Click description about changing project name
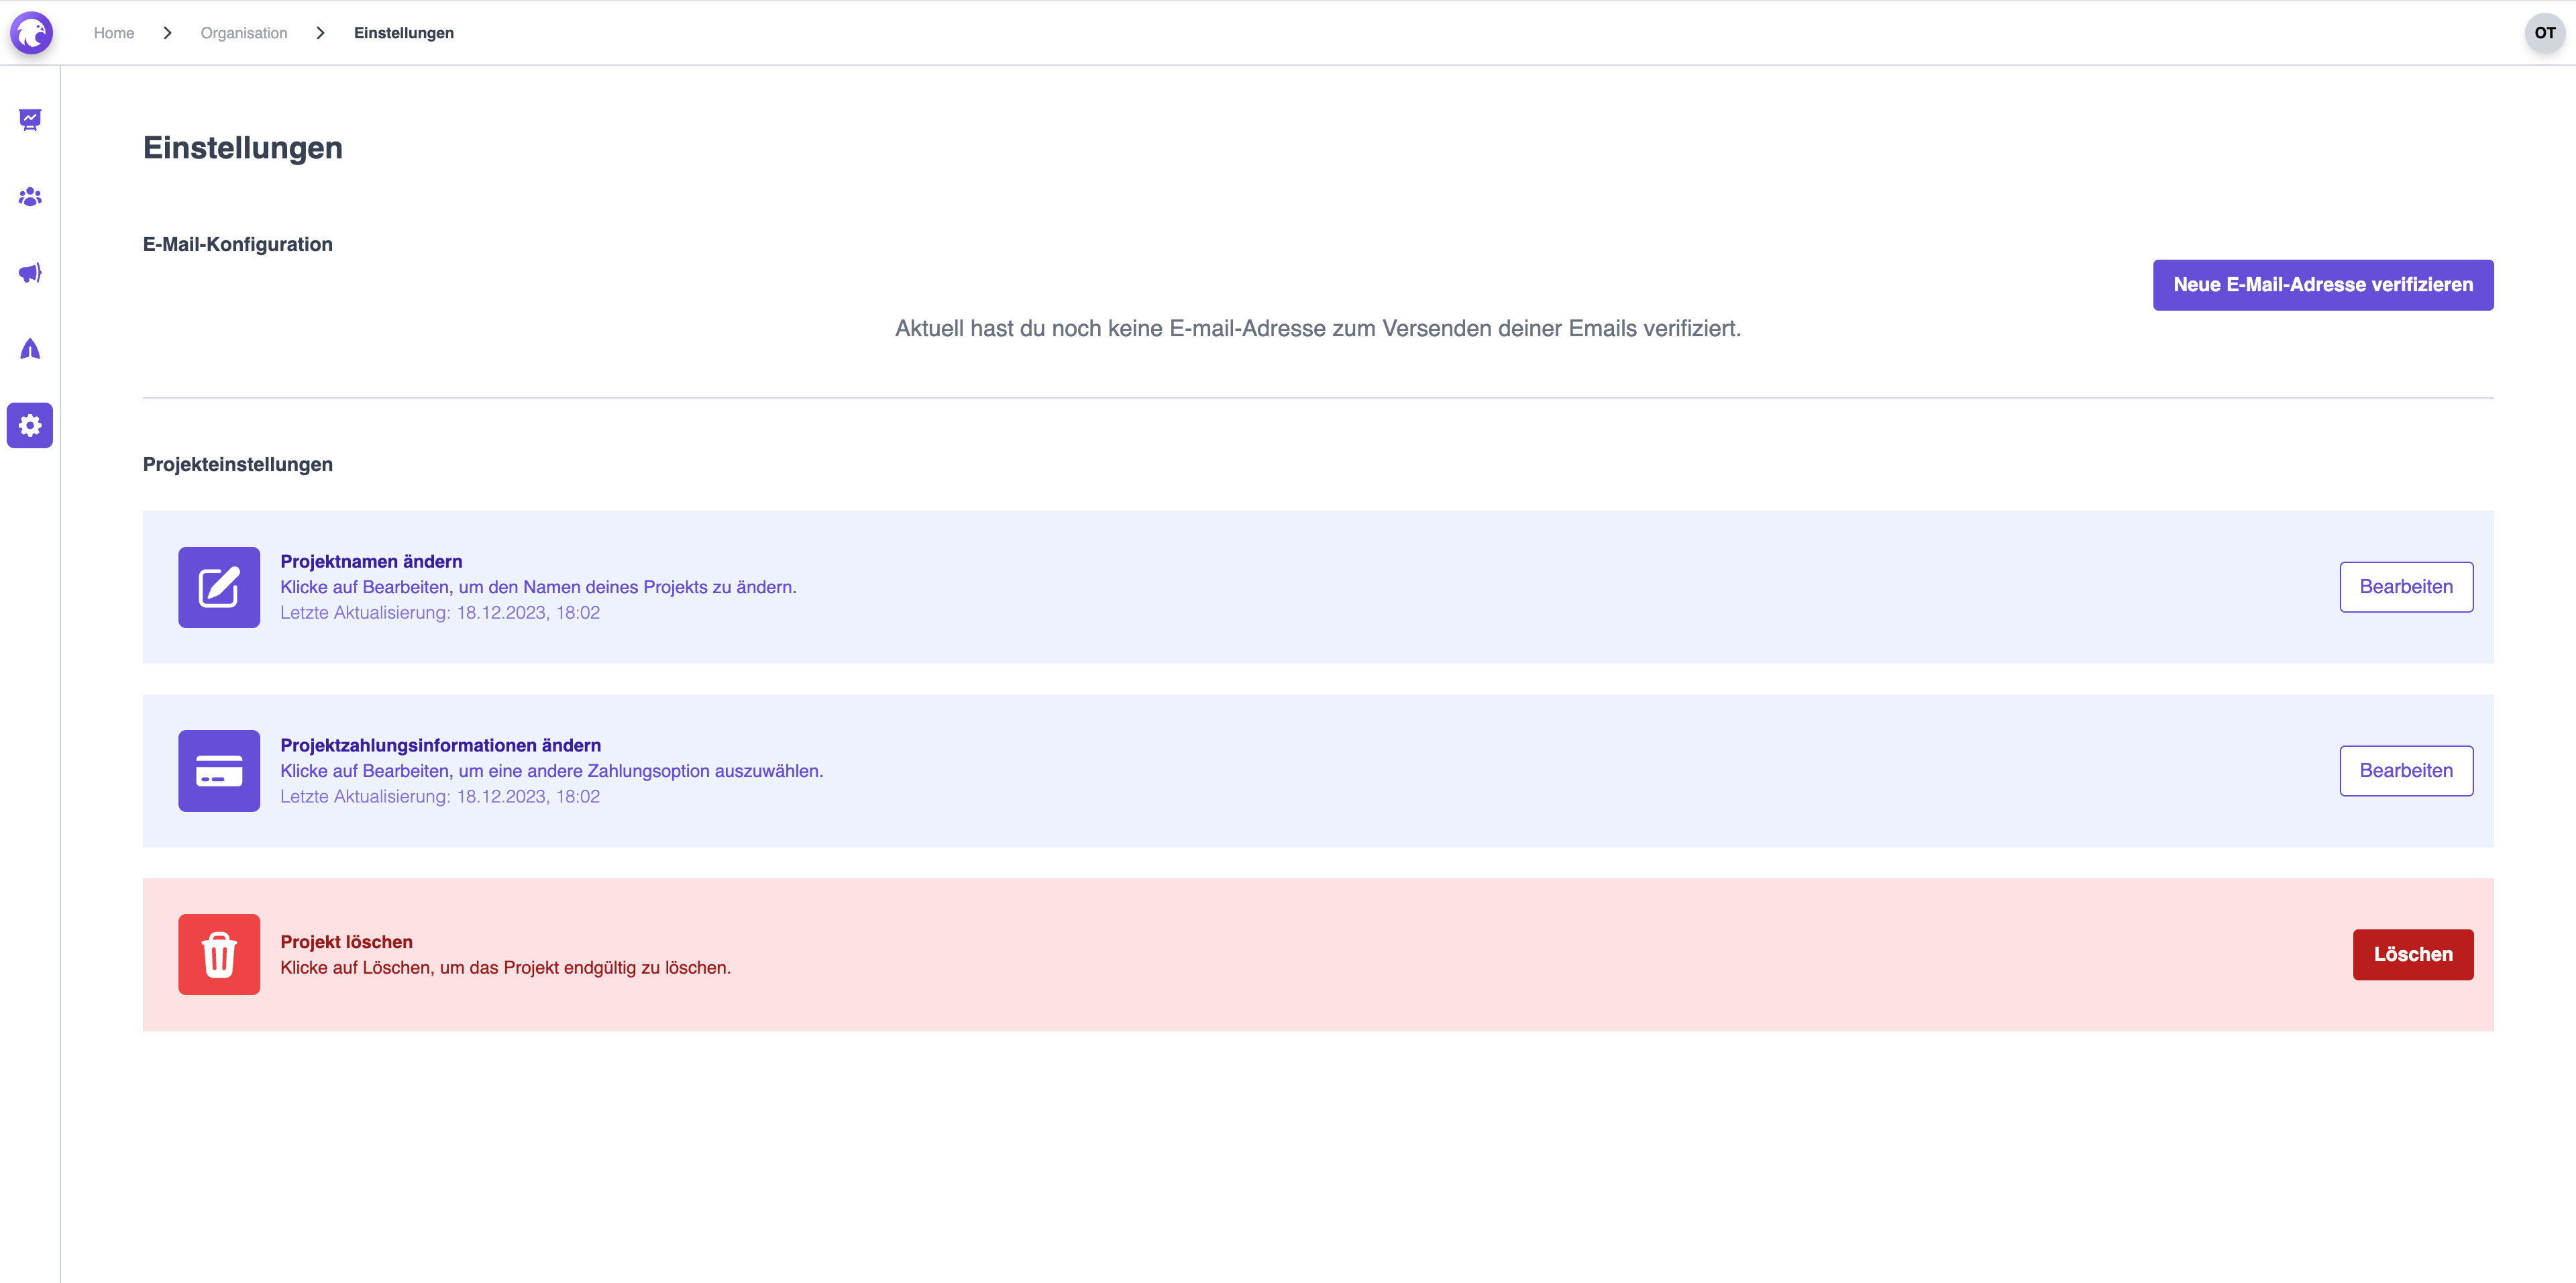Viewport: 2576px width, 1283px height. click(538, 587)
